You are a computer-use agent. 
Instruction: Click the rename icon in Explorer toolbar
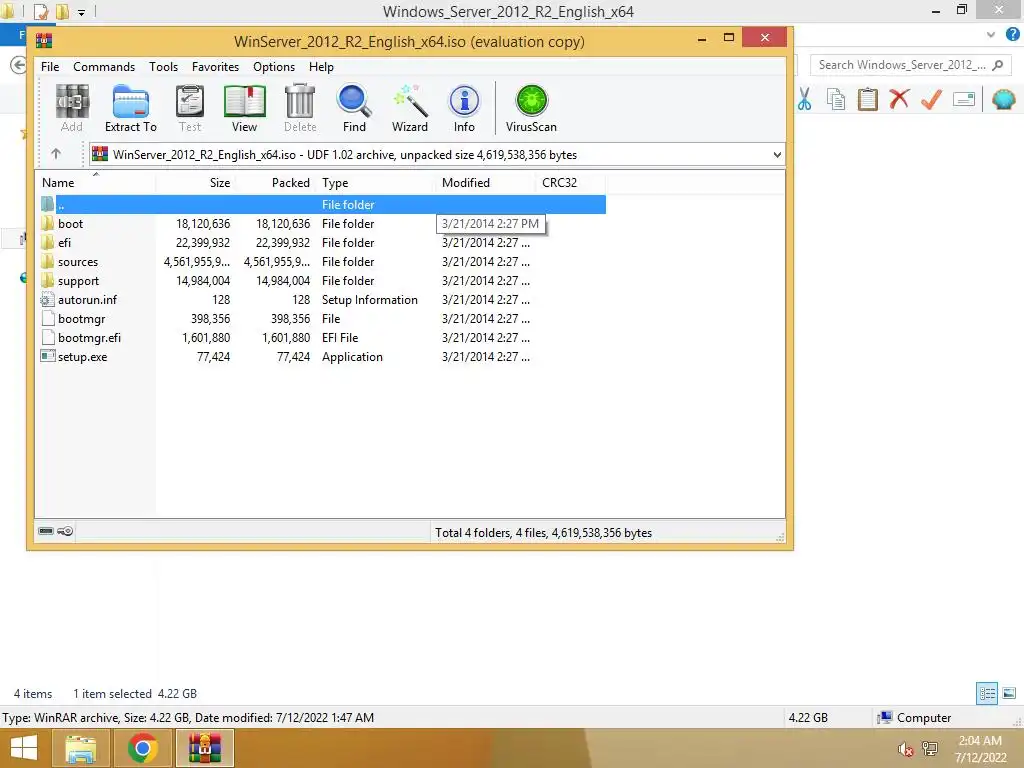pos(964,99)
